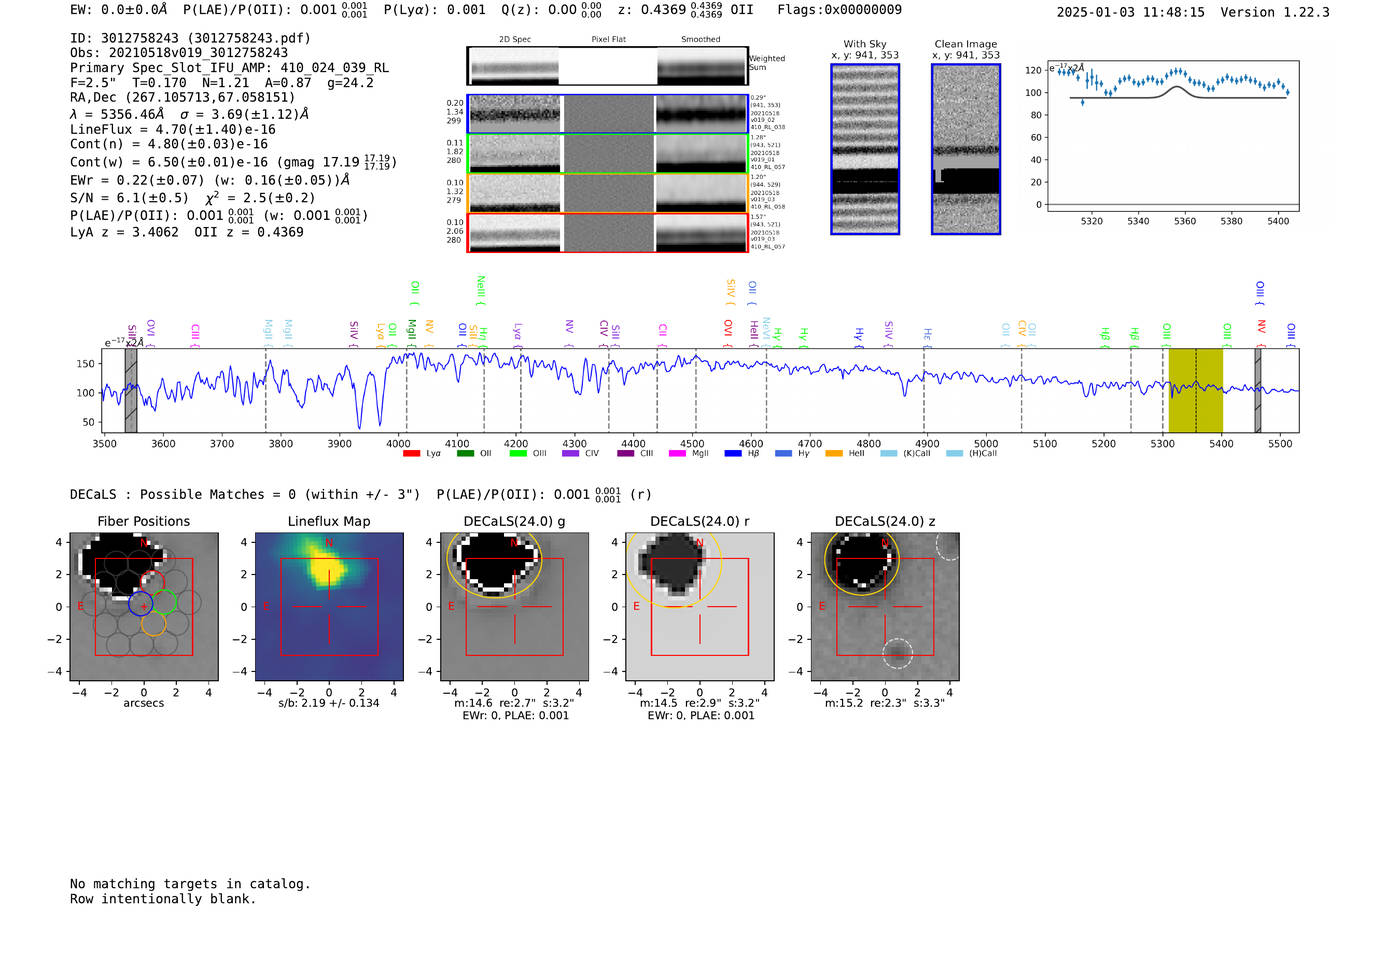
Task: Click the (K)CaII legend swatch
Action: [888, 454]
